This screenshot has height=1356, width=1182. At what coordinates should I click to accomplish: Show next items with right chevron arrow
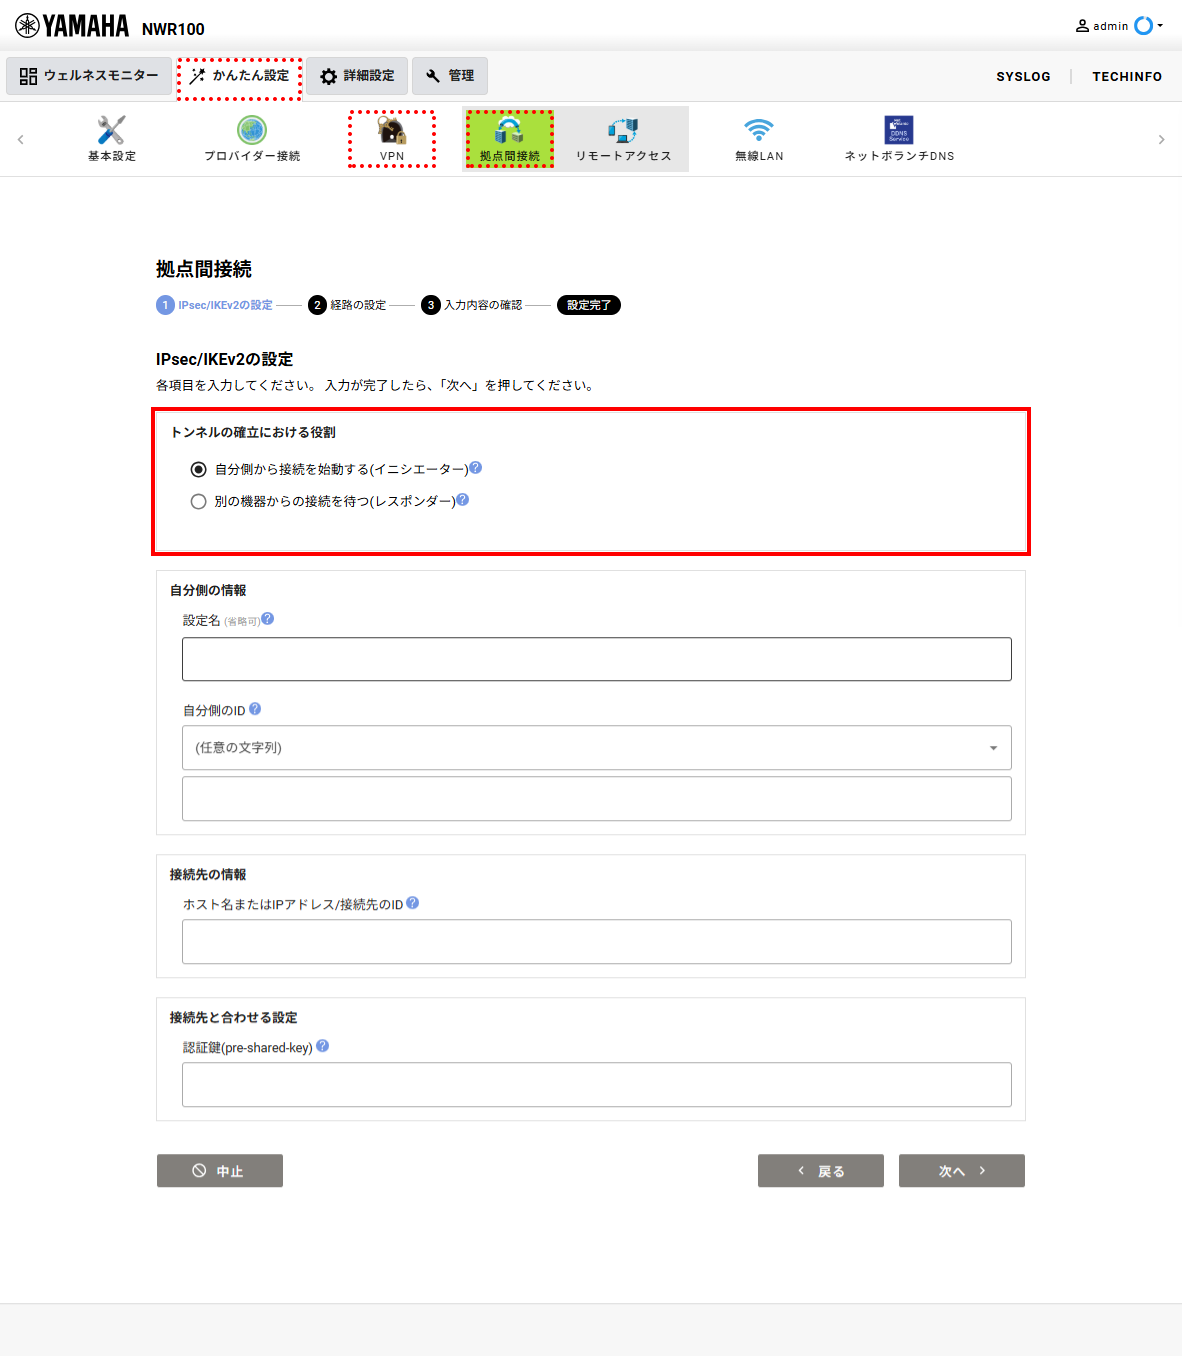1161,140
